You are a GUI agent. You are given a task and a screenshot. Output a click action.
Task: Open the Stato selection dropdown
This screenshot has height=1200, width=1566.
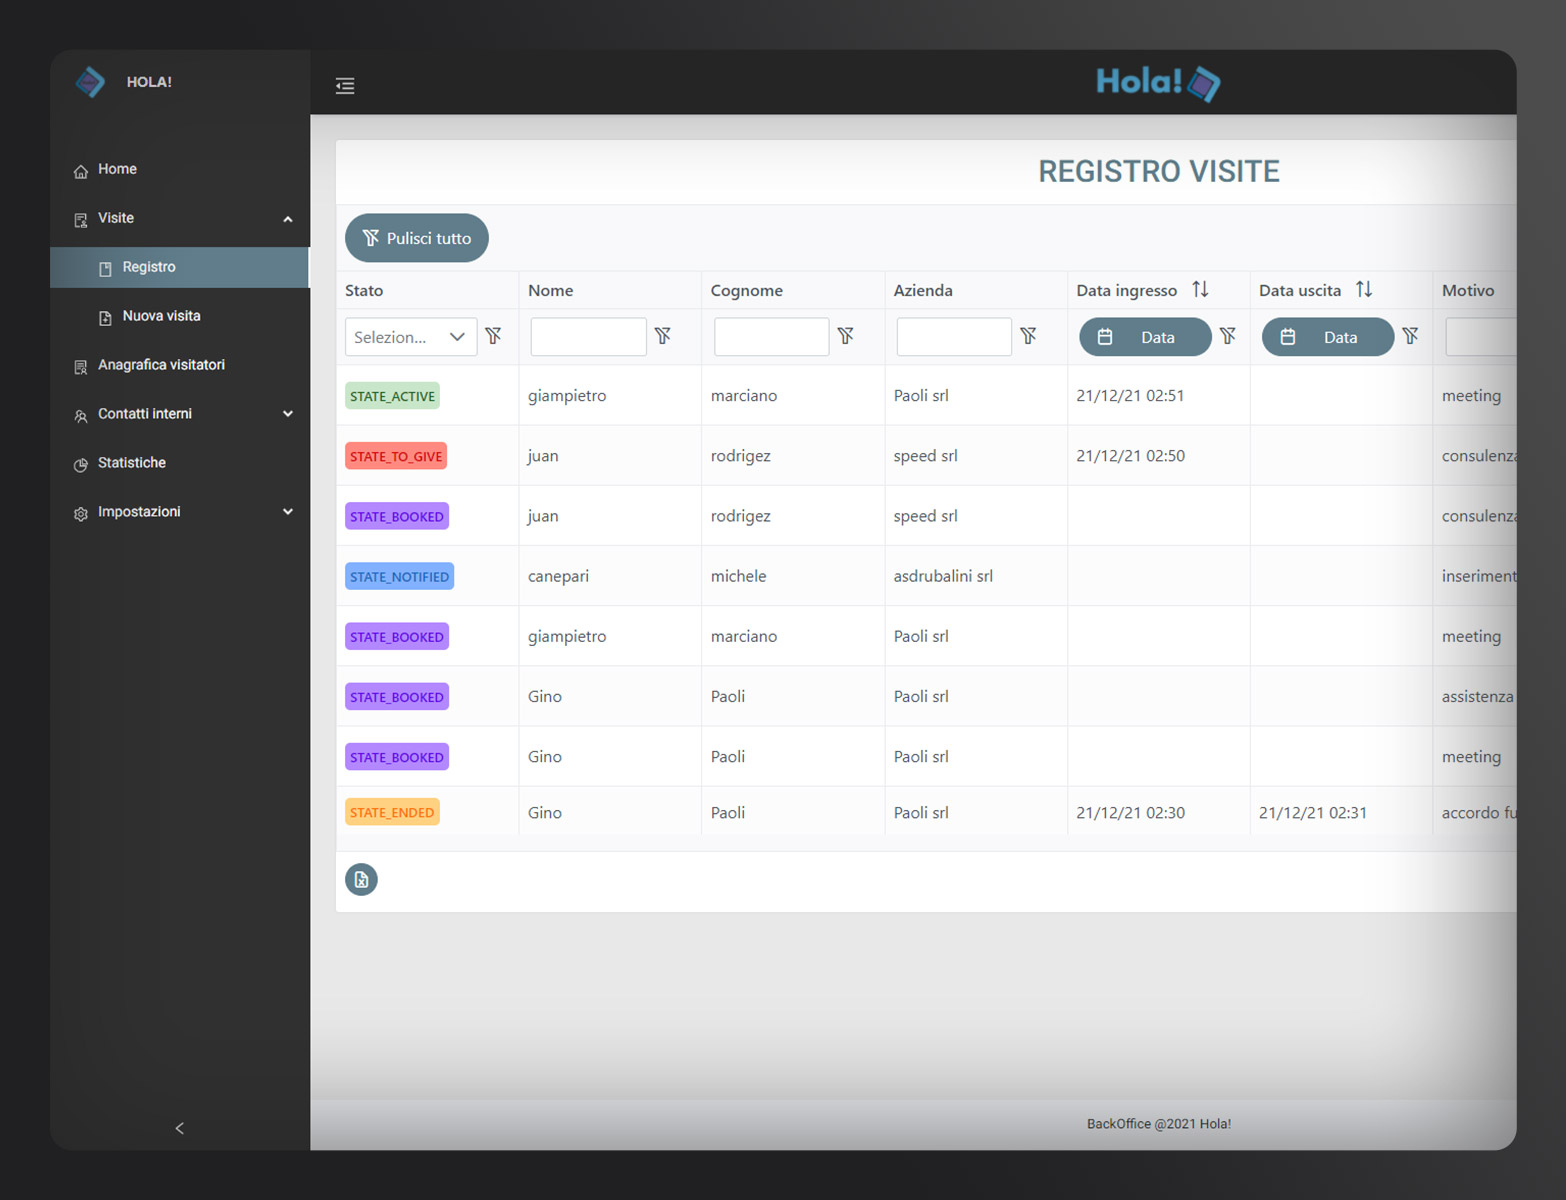410,337
